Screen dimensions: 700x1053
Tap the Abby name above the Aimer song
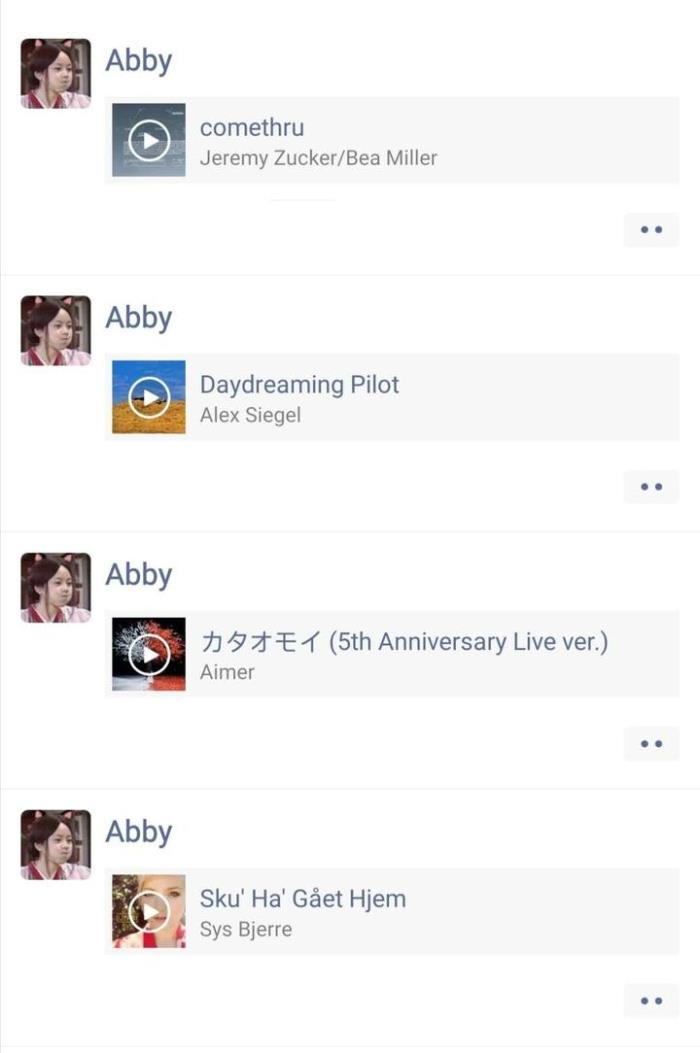[x=138, y=576]
